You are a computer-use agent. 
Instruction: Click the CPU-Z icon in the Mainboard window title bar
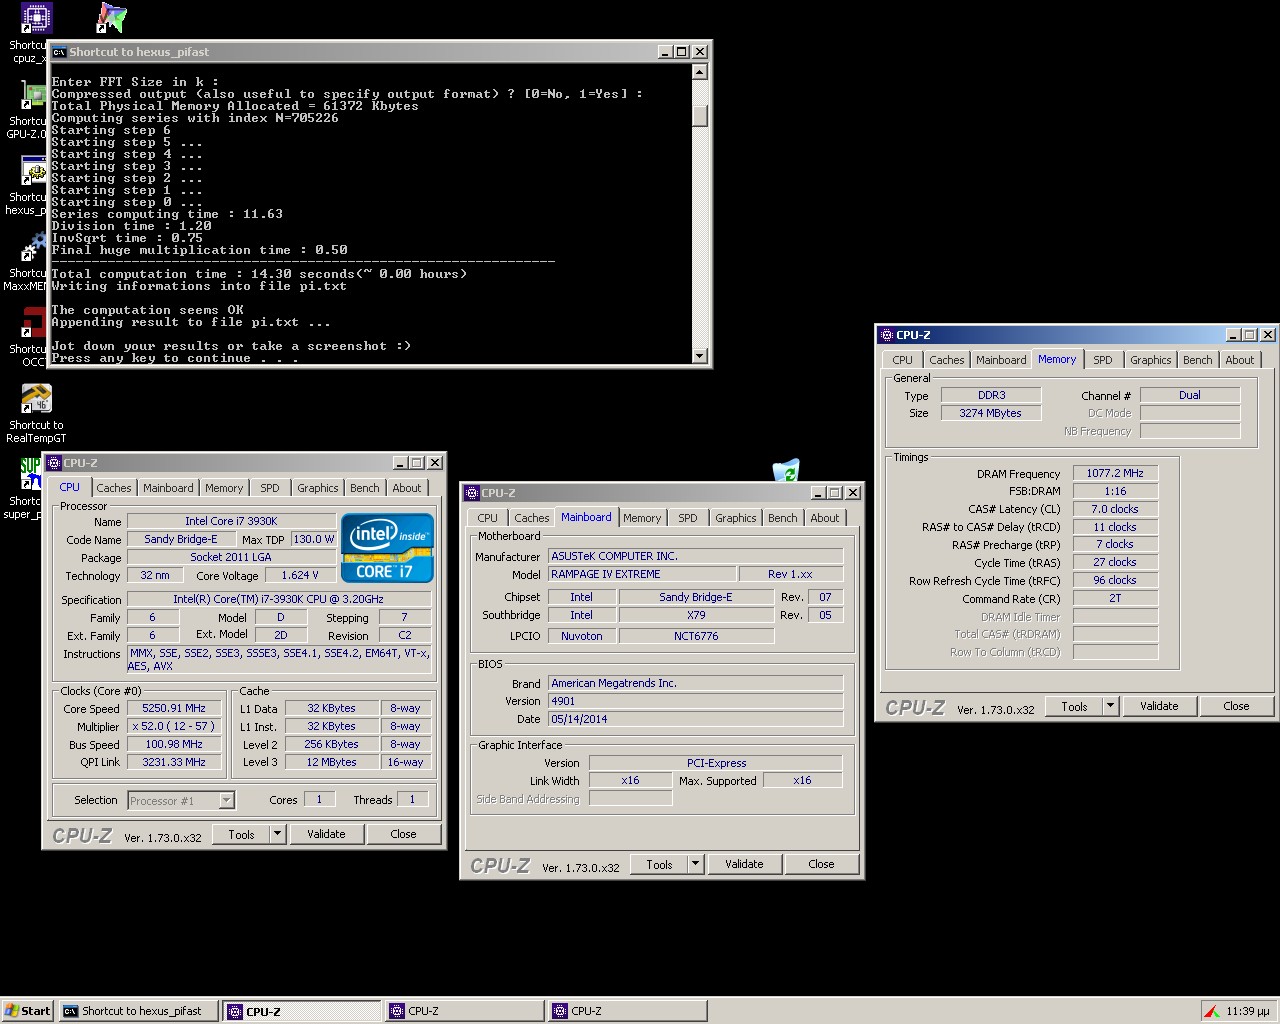(x=472, y=493)
